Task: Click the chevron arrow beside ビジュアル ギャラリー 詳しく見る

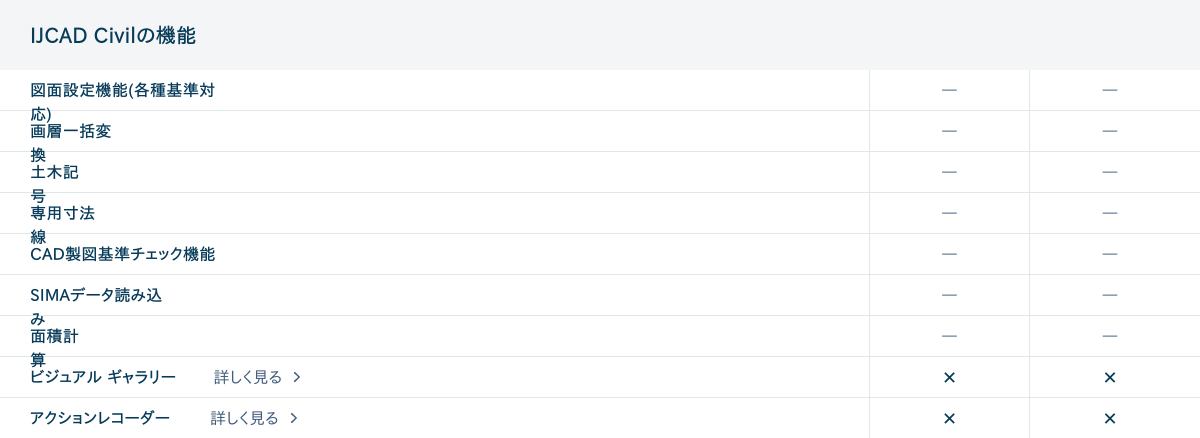Action: point(297,377)
